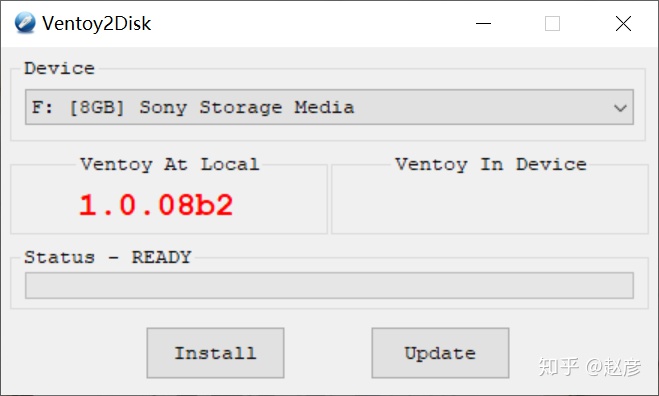Start installation with the Install button
The width and height of the screenshot is (659, 396).
[x=215, y=353]
